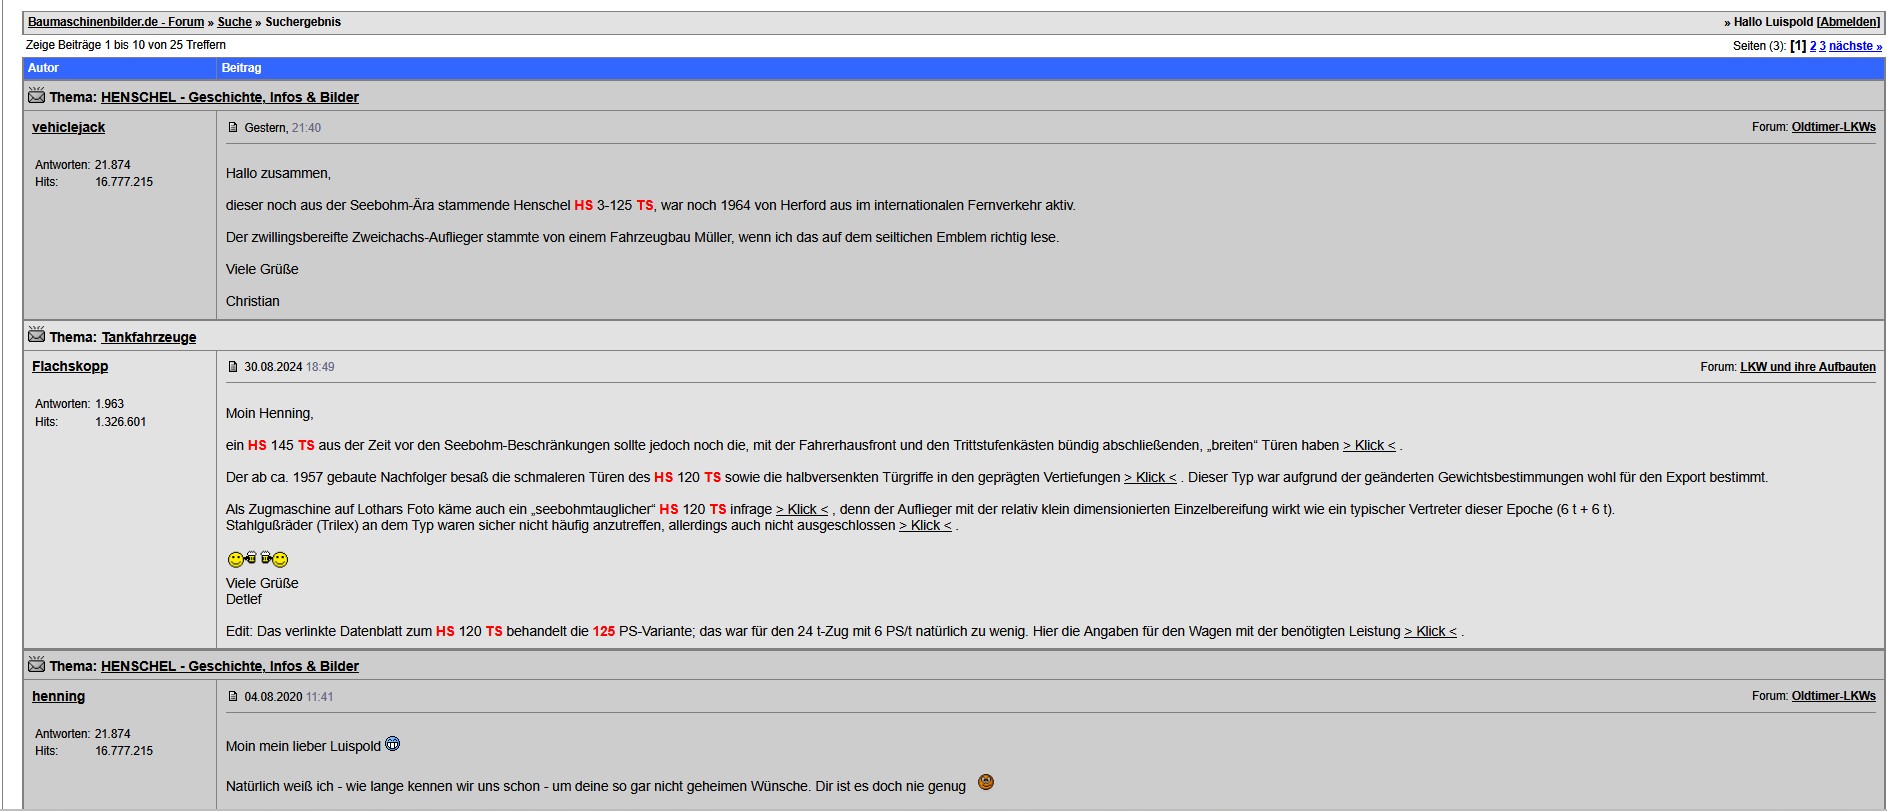
Task: Click the envelope icon beside the Tankfahrzeuge topic
Action: (x=37, y=335)
